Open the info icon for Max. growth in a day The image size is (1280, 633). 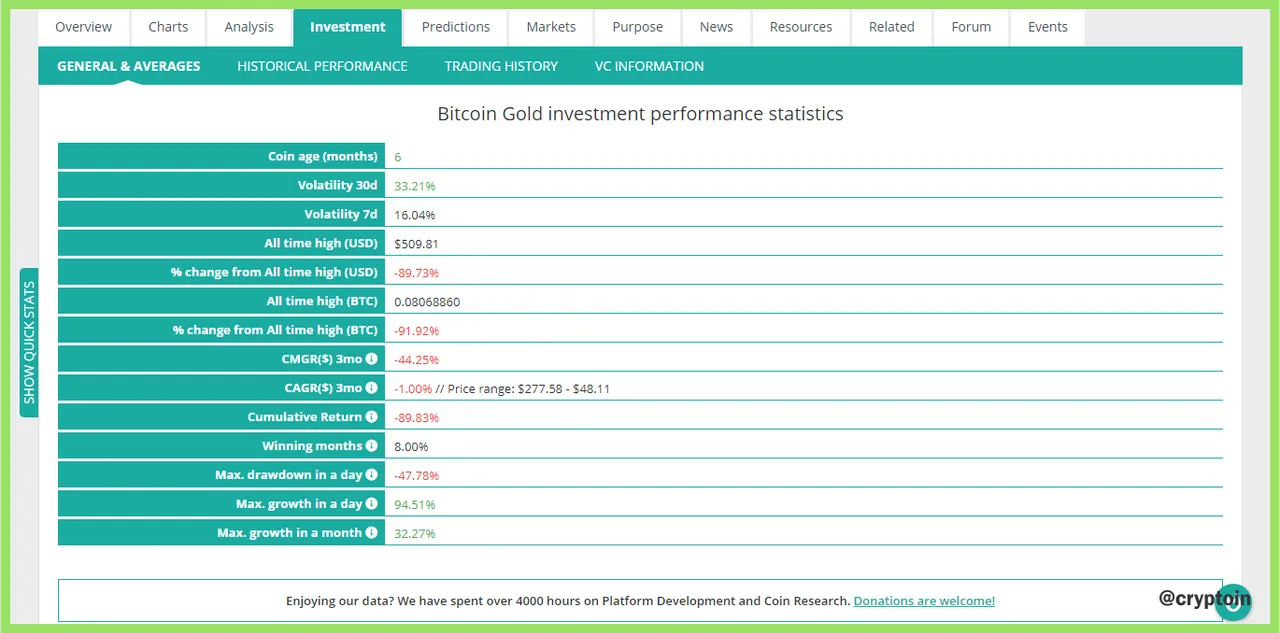[x=372, y=504]
